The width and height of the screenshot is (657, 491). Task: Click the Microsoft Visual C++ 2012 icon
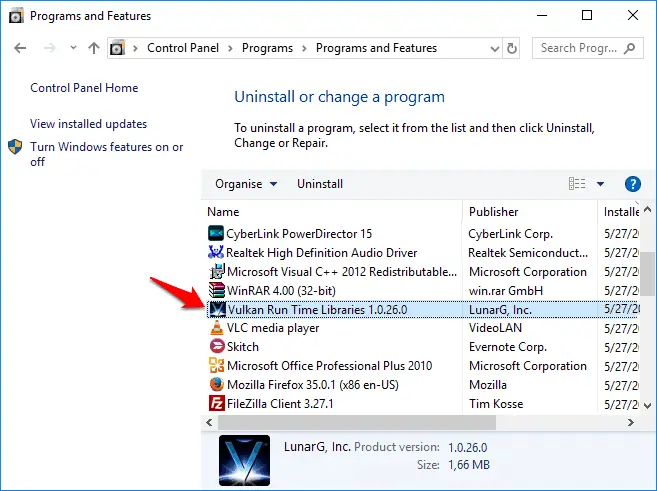pos(217,271)
